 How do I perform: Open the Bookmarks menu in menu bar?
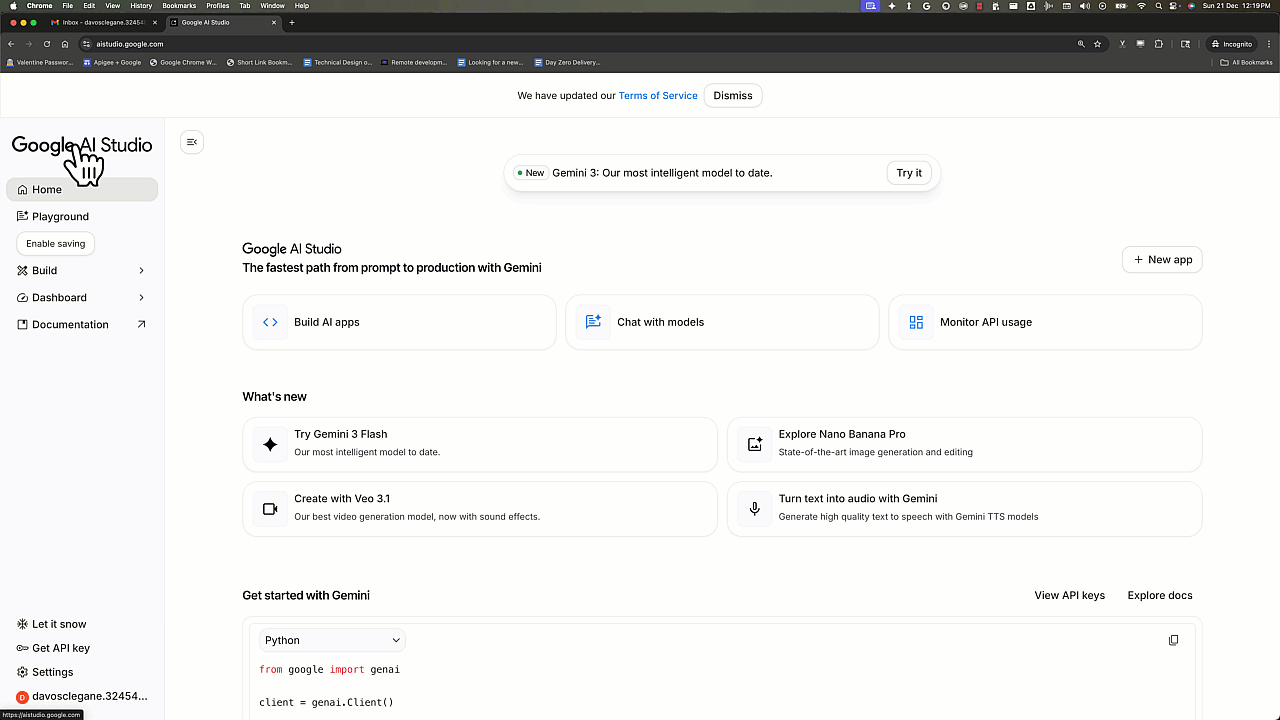tap(179, 6)
